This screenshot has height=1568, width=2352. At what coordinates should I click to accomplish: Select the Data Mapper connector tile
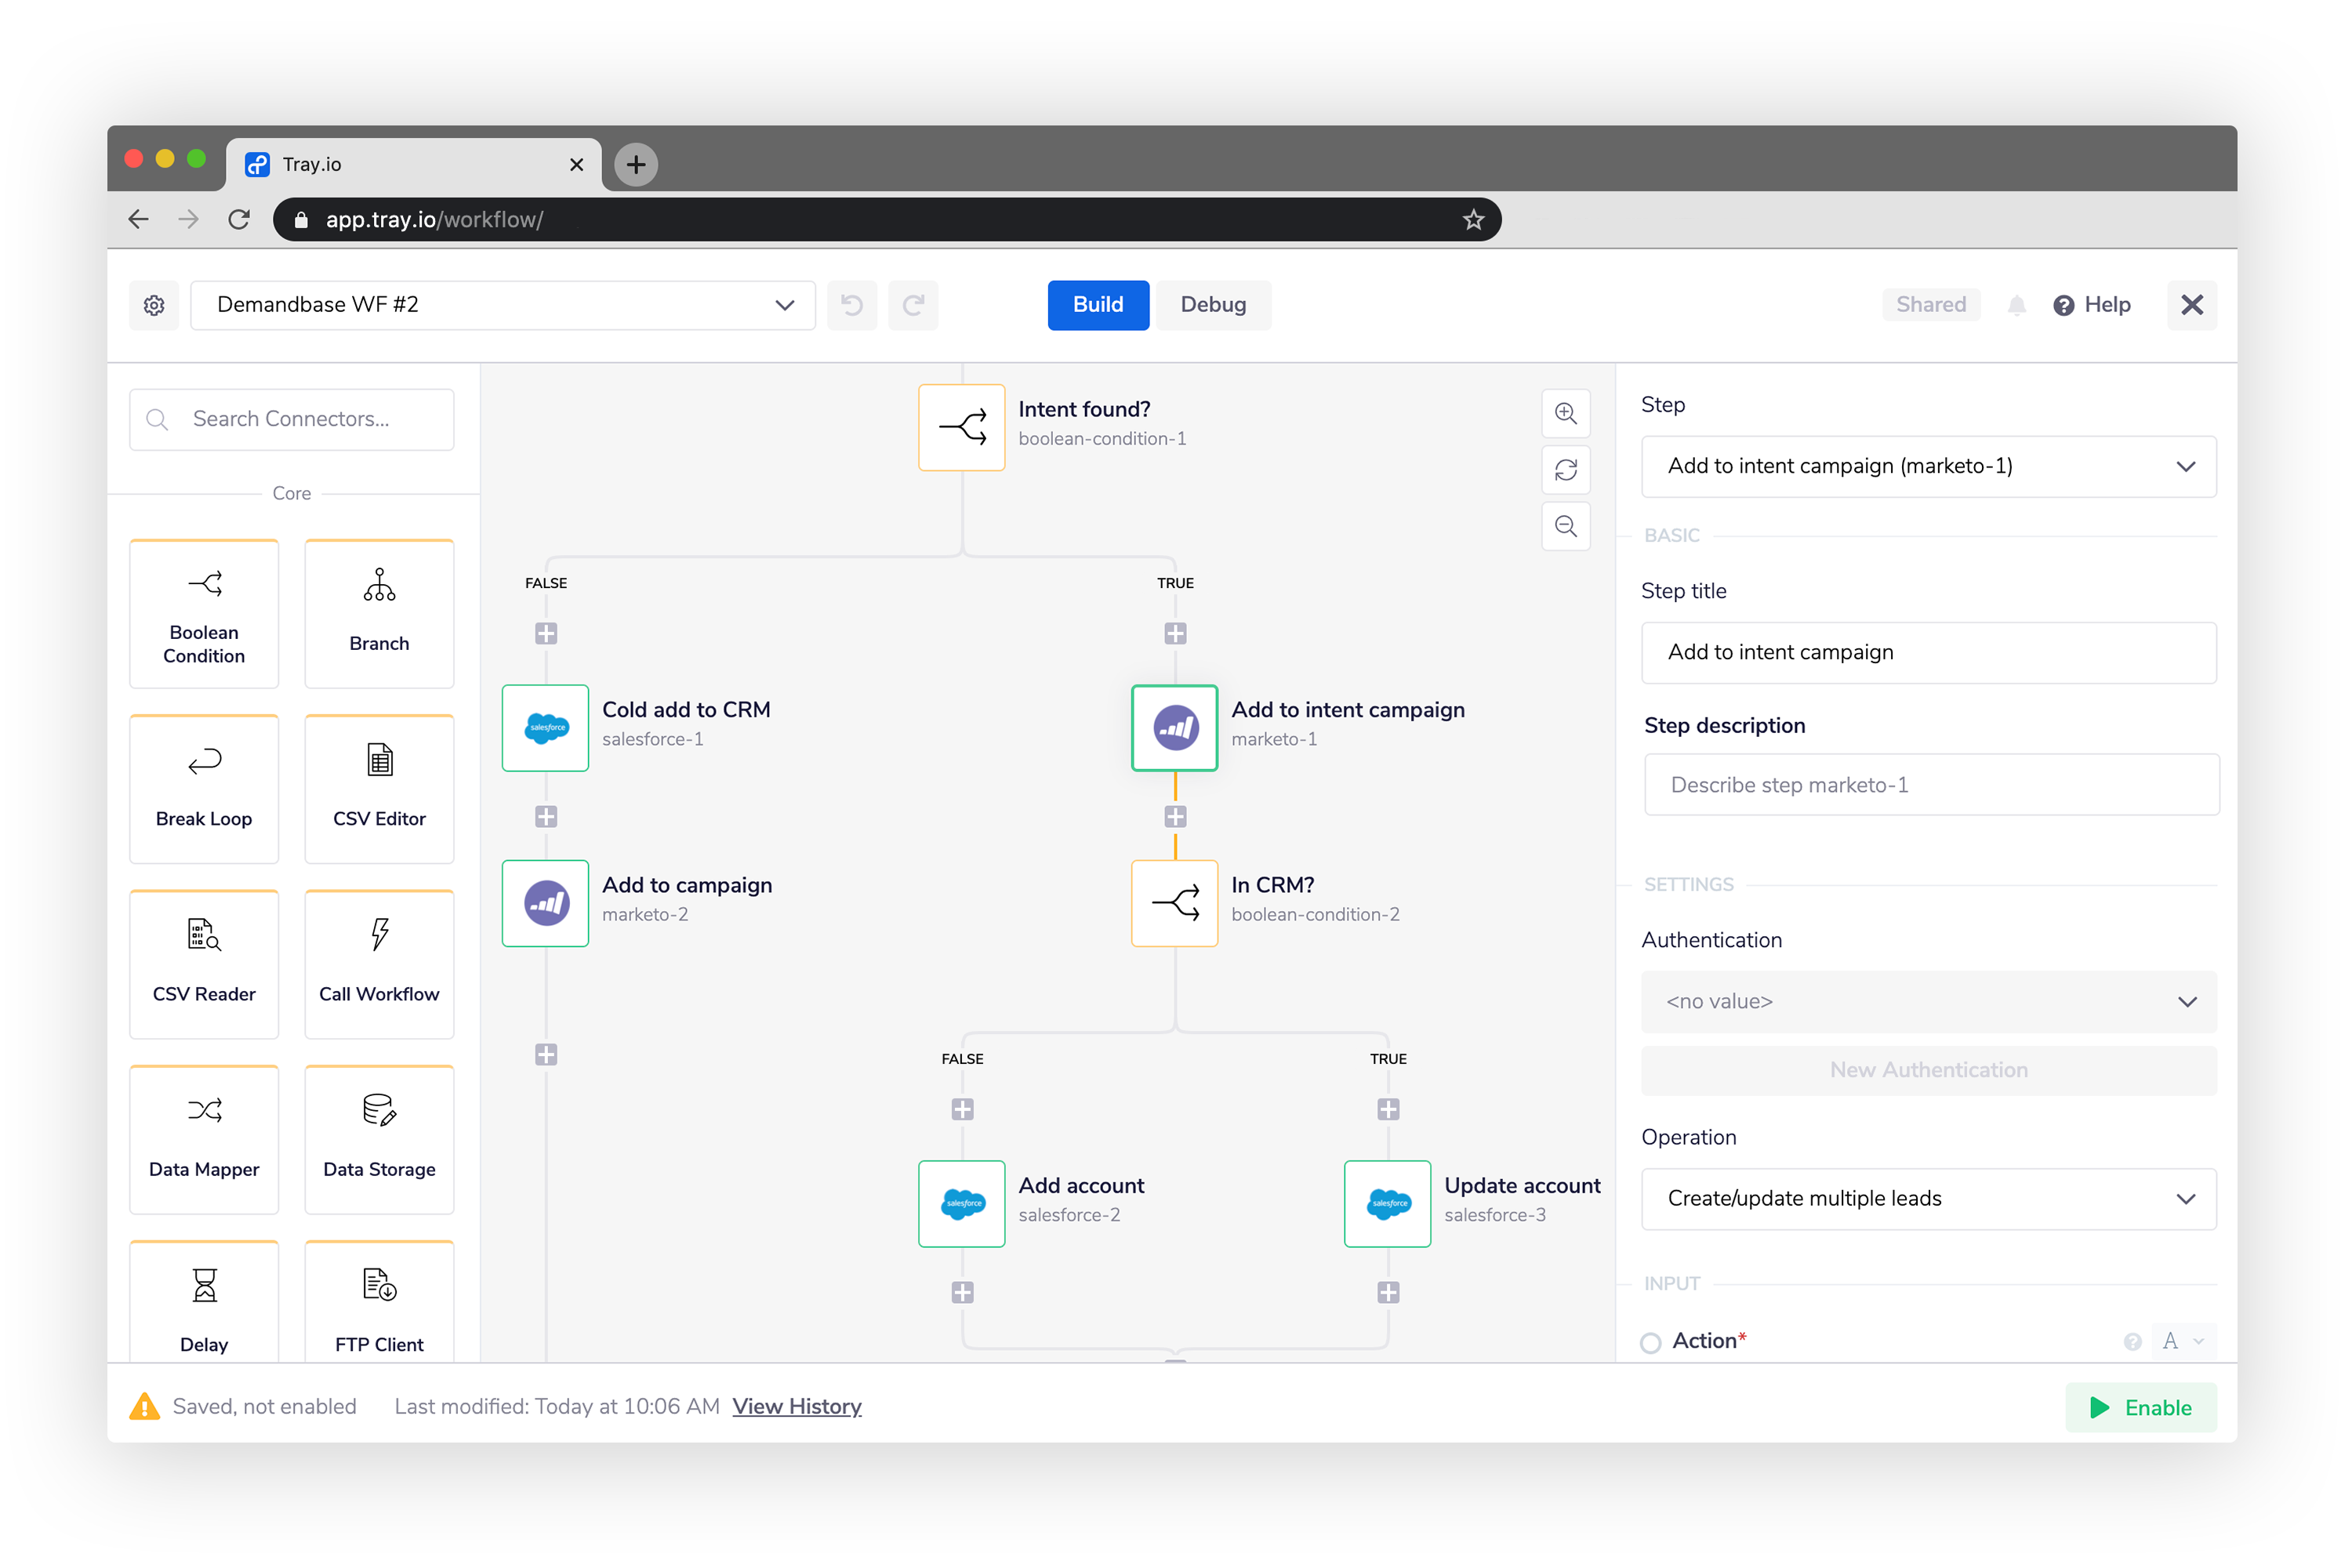point(204,1139)
